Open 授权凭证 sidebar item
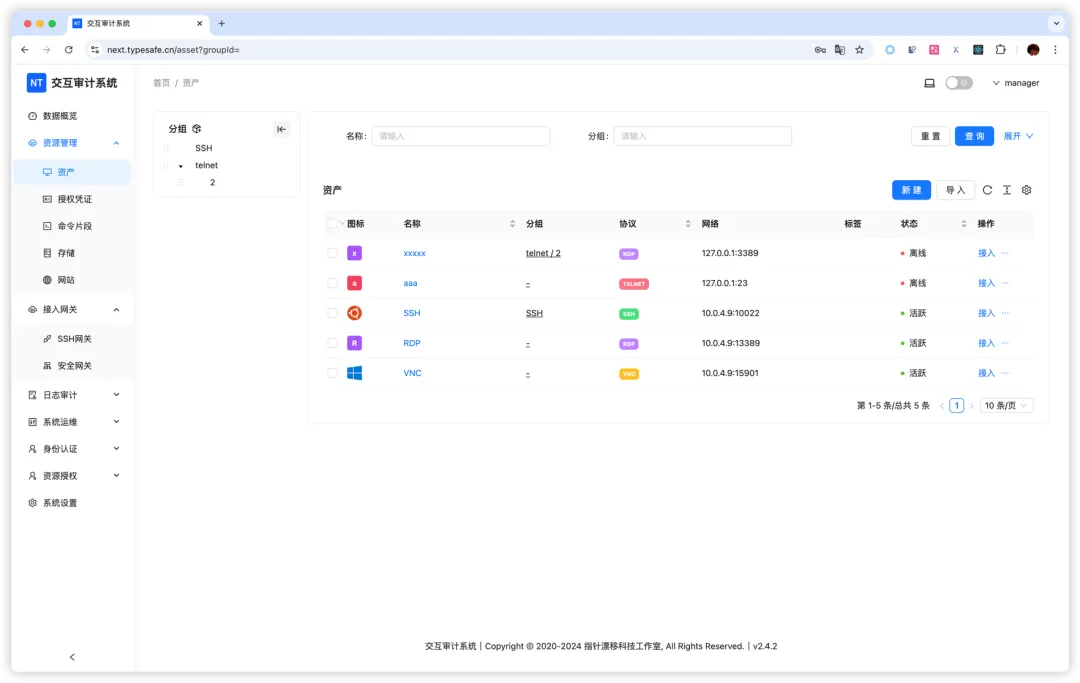Image resolution: width=1080 pixels, height=683 pixels. click(x=74, y=199)
